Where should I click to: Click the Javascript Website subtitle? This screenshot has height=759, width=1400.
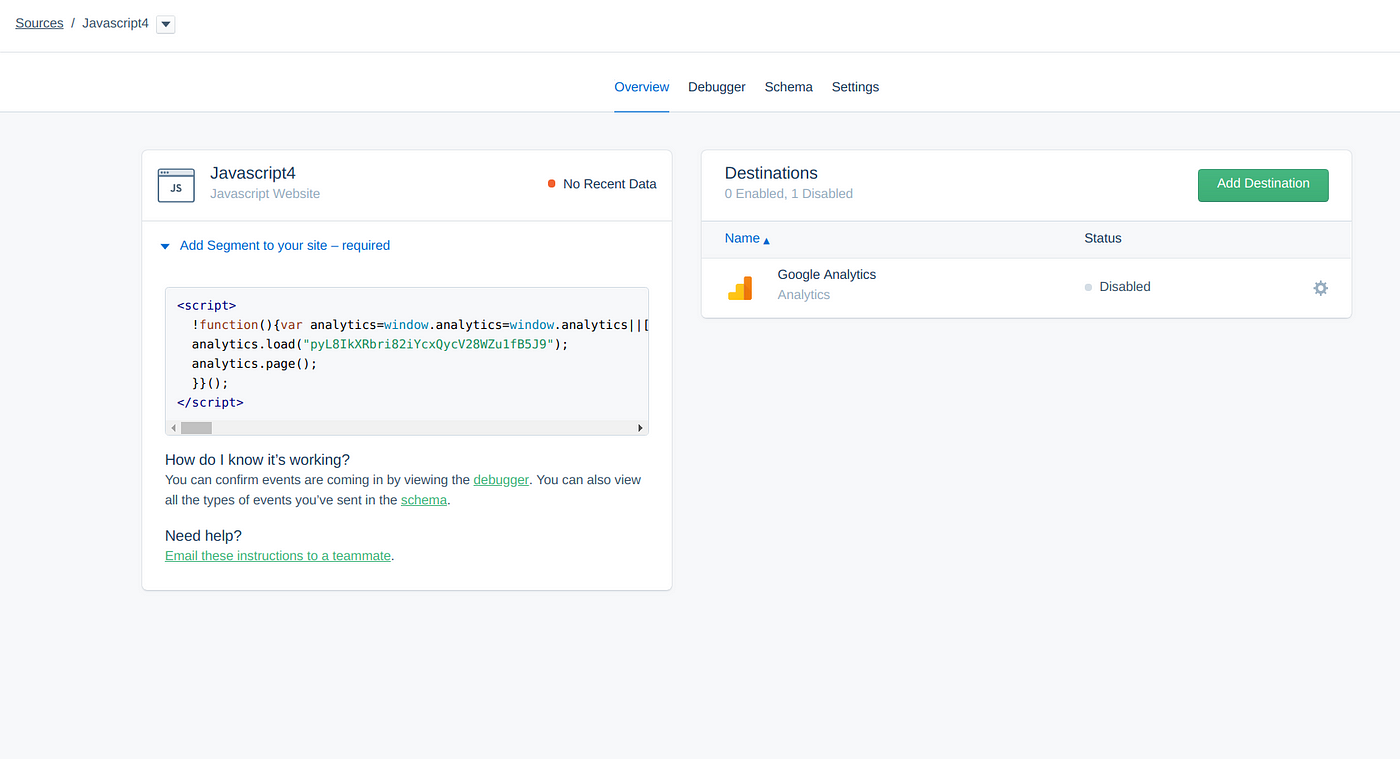click(x=265, y=194)
